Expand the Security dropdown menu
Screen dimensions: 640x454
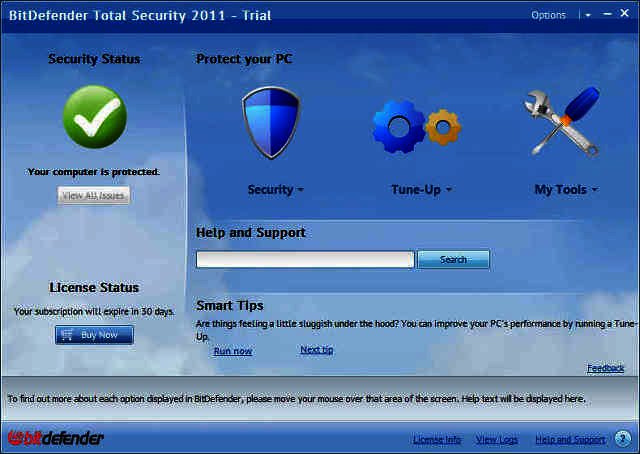(x=275, y=190)
